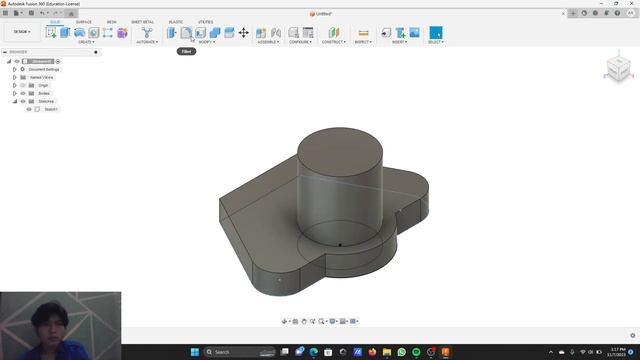Select the Hole tool
Image resolution: width=640 pixels, height=360 pixels.
93,33
